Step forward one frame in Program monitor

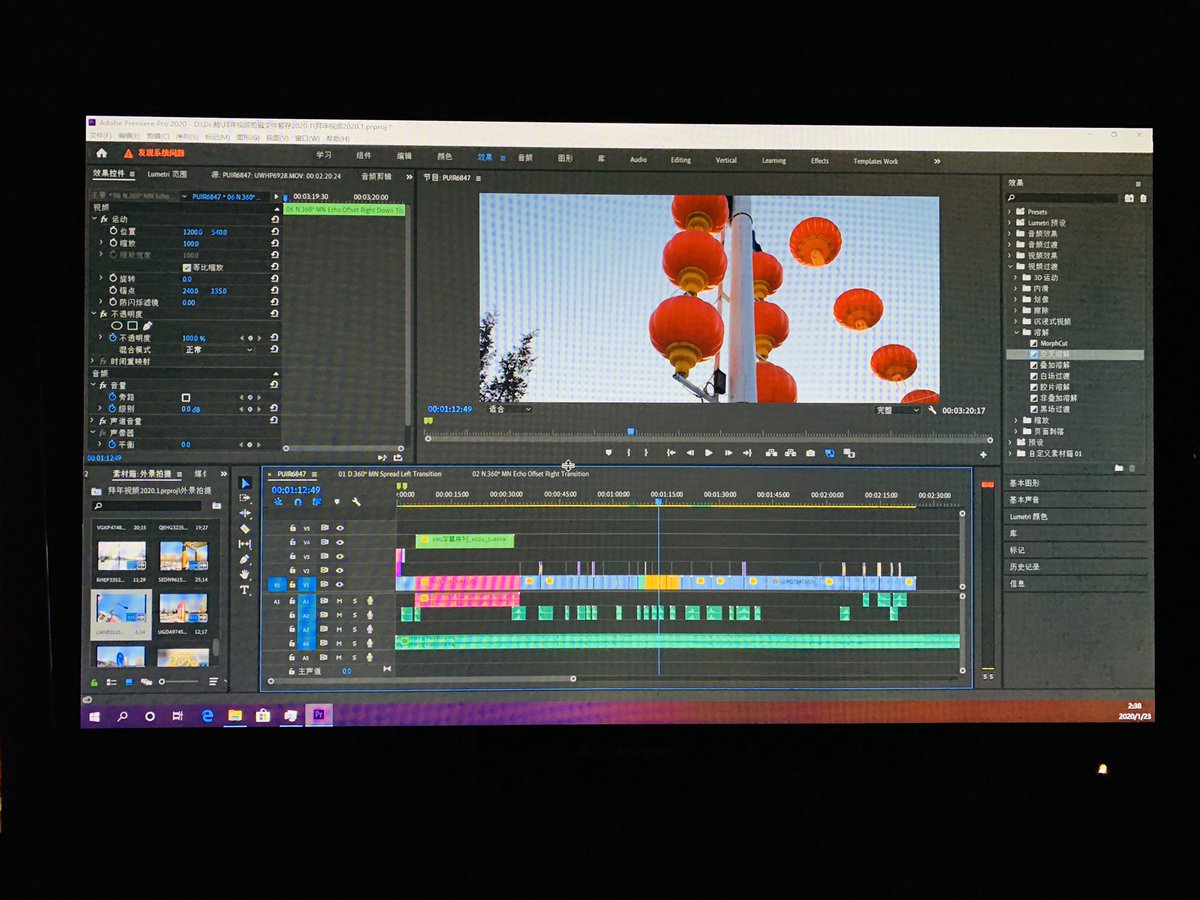click(x=729, y=453)
